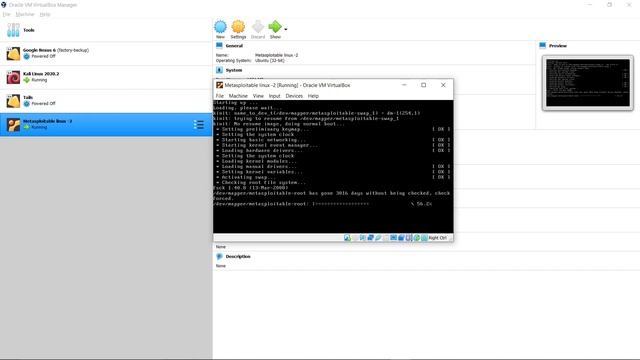
Task: Click network adapter icon in VM status bar
Action: (x=370, y=238)
